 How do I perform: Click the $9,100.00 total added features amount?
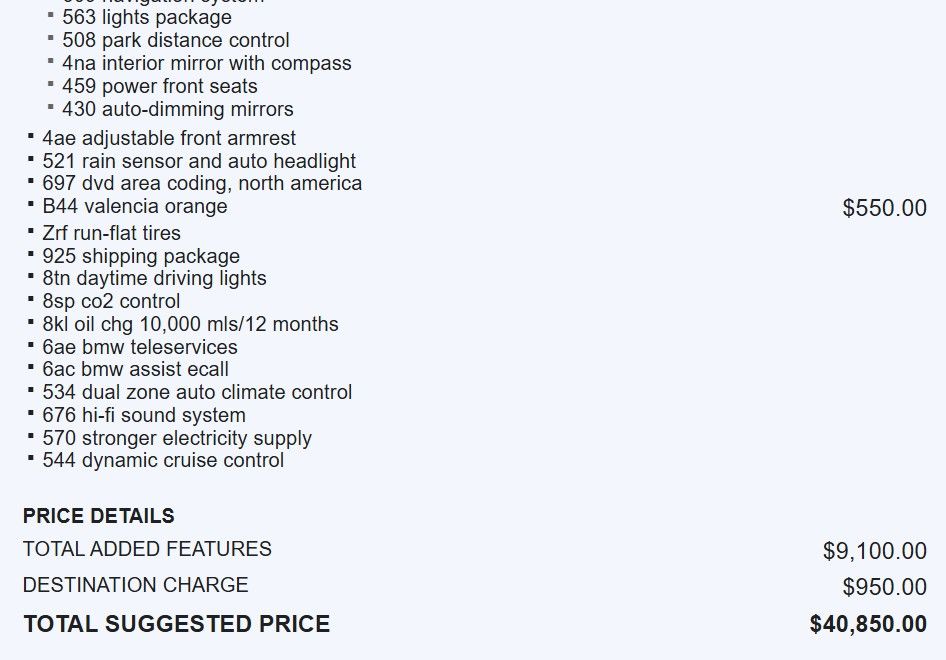point(874,551)
